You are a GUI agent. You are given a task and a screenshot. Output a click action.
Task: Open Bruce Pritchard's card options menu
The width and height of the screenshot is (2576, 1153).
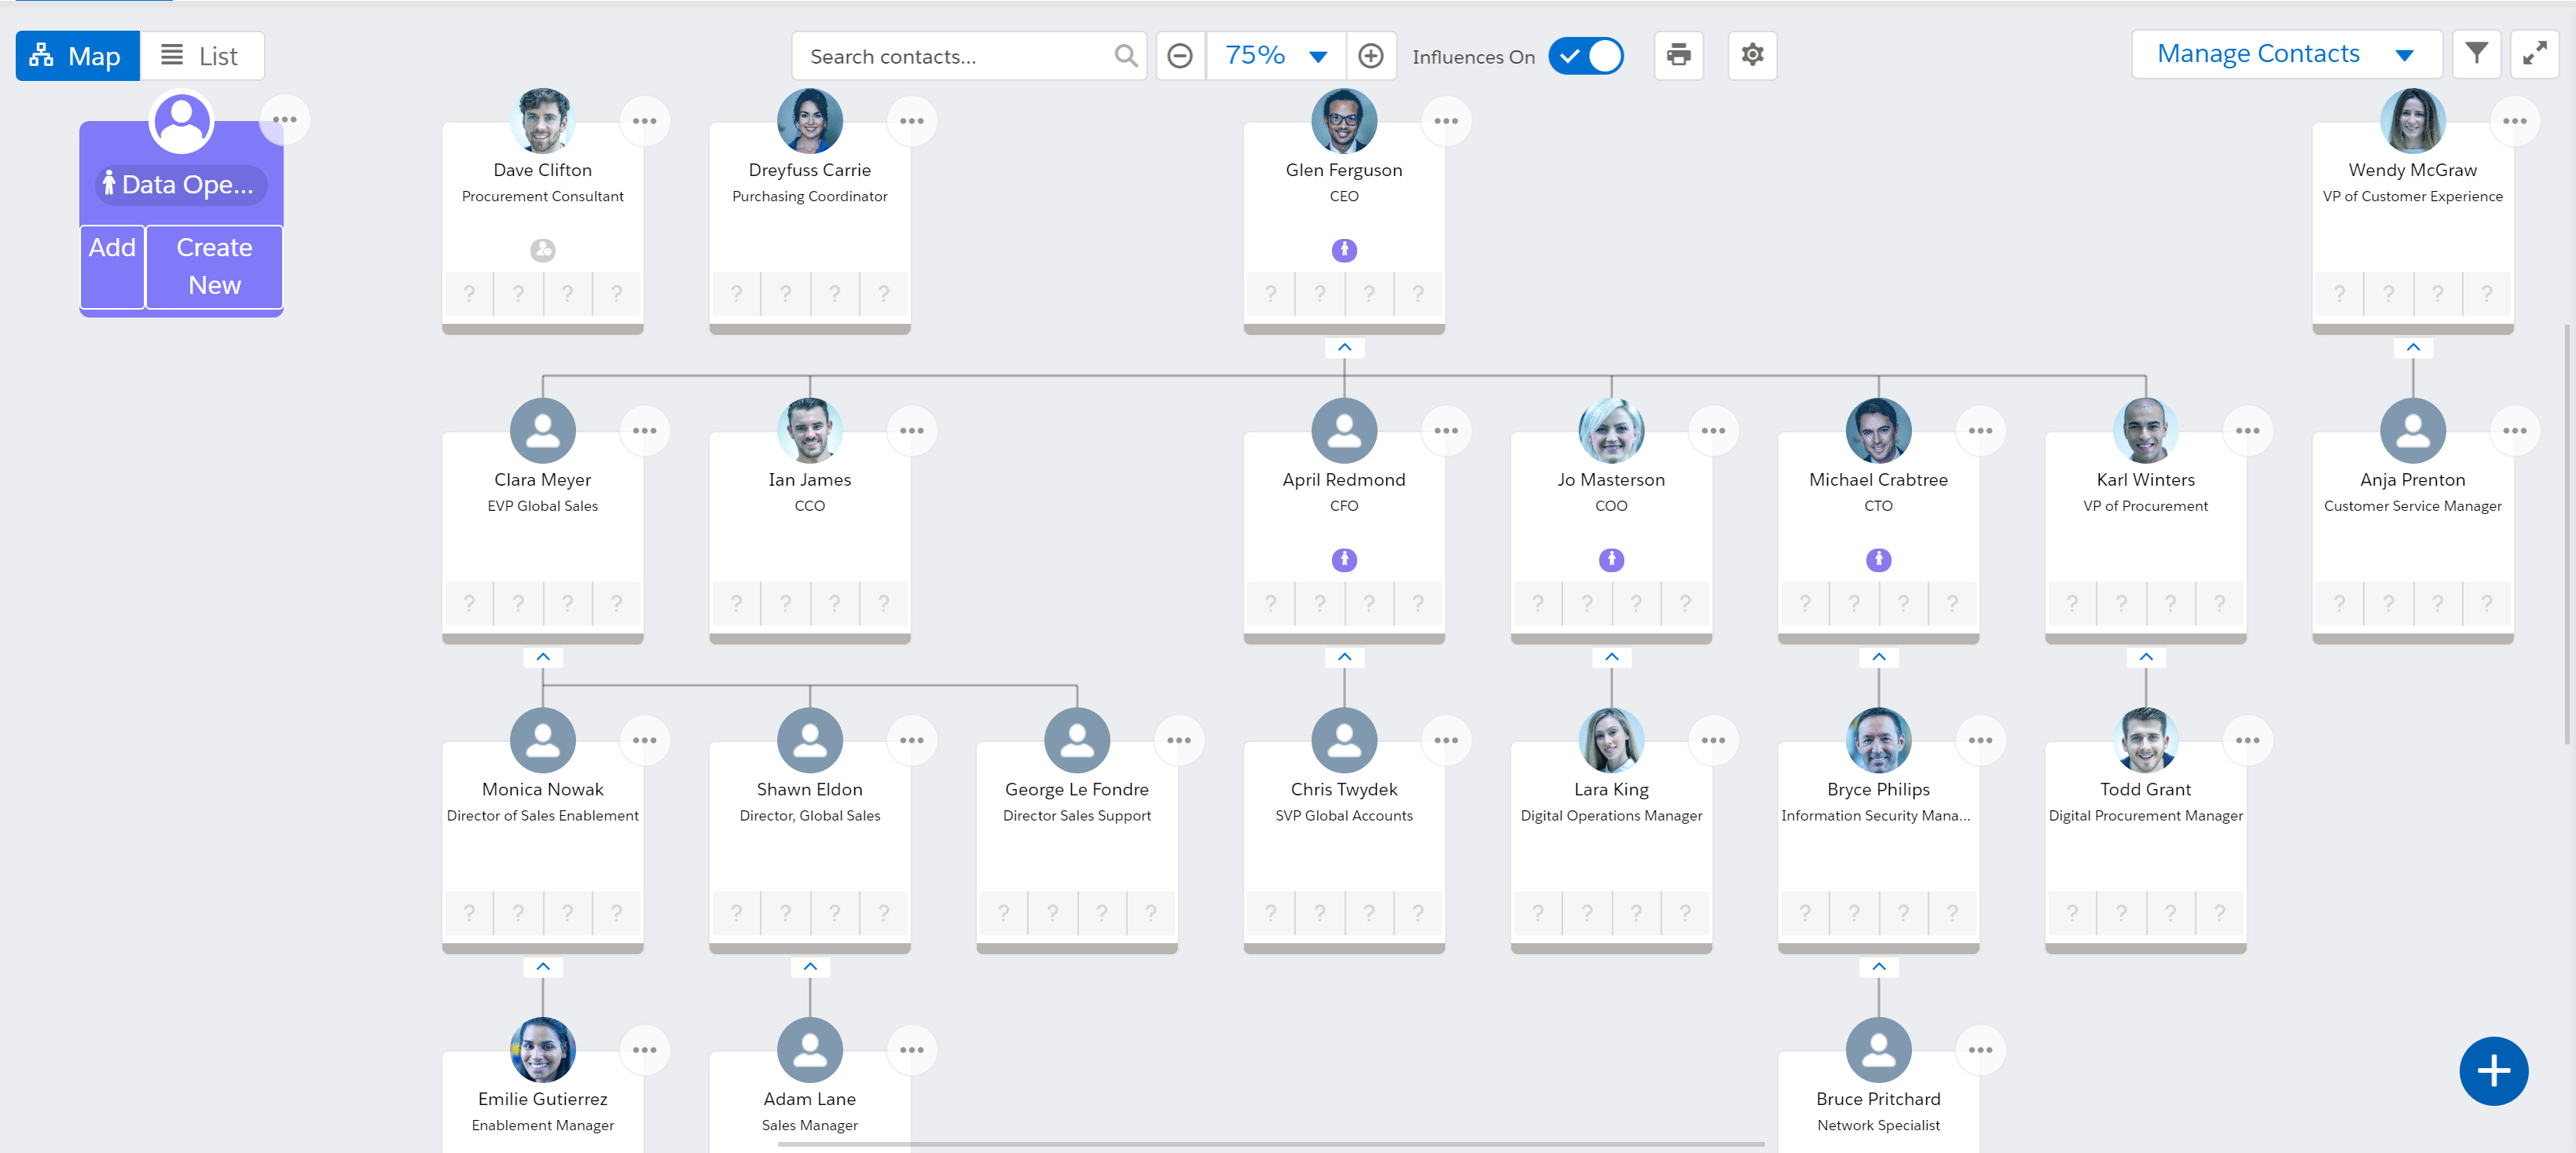pos(1980,1051)
